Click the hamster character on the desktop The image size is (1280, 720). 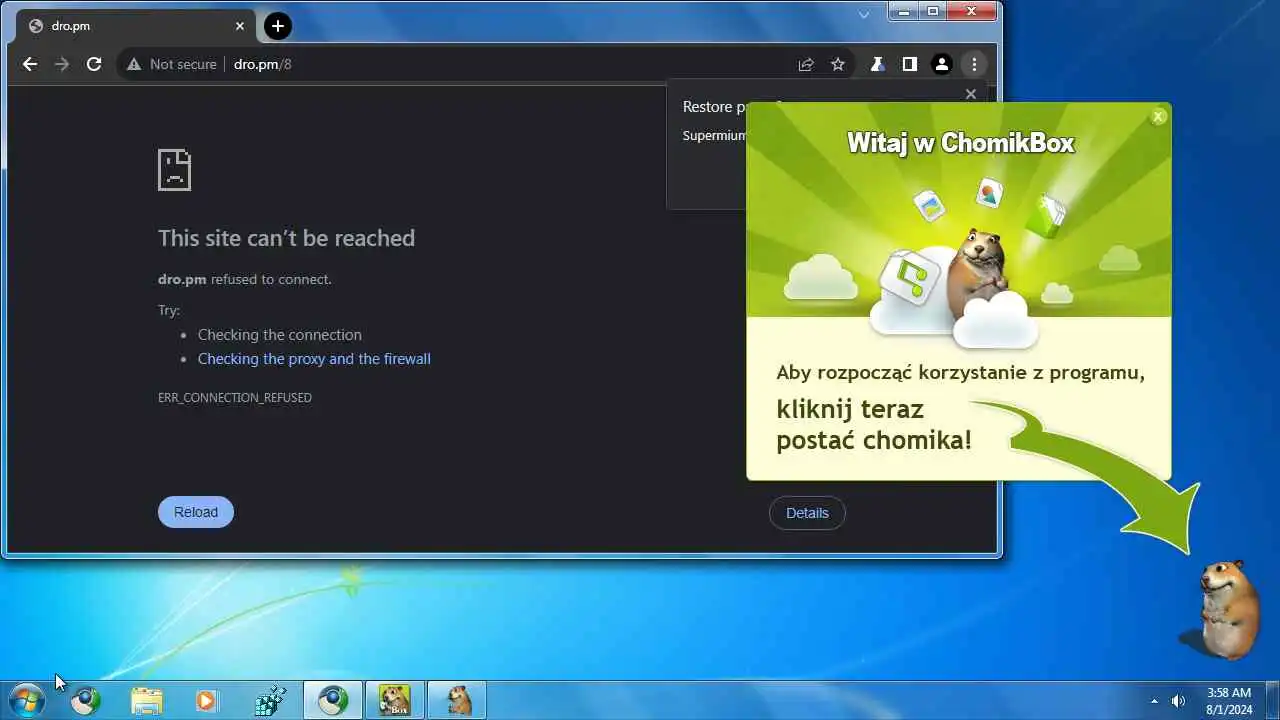coord(1228,609)
